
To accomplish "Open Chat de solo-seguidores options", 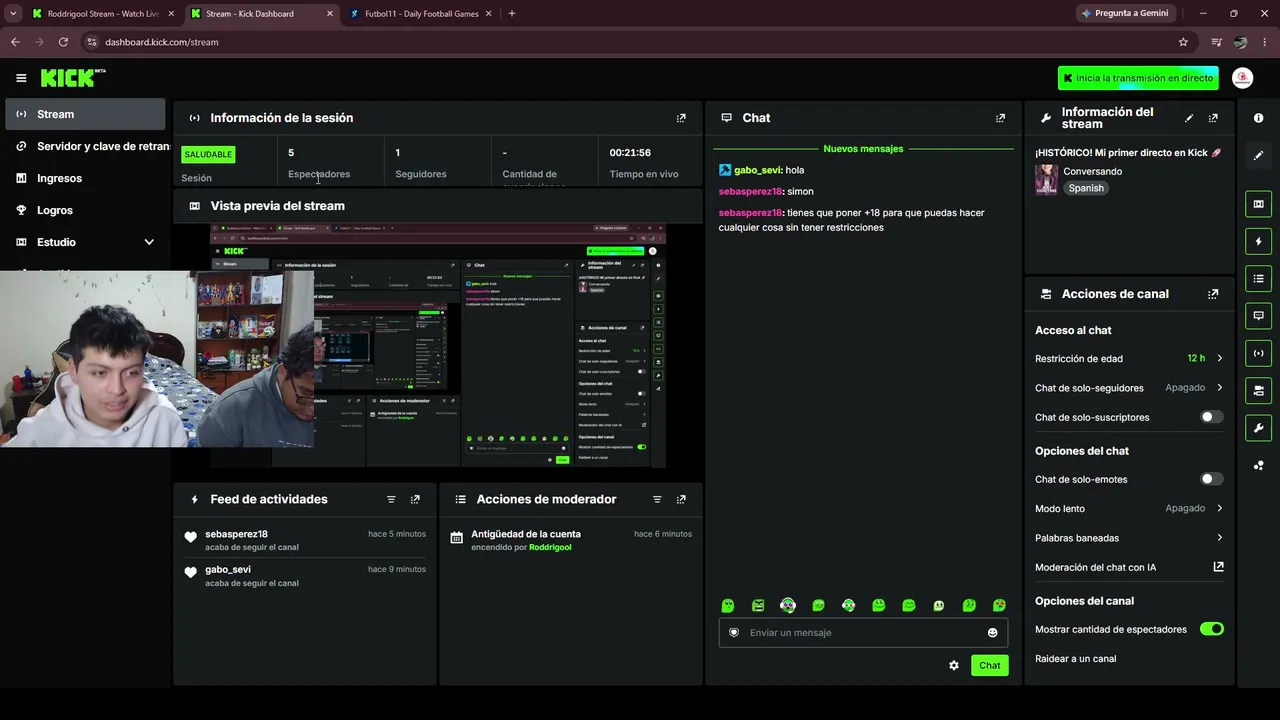I will pyautogui.click(x=1129, y=388).
